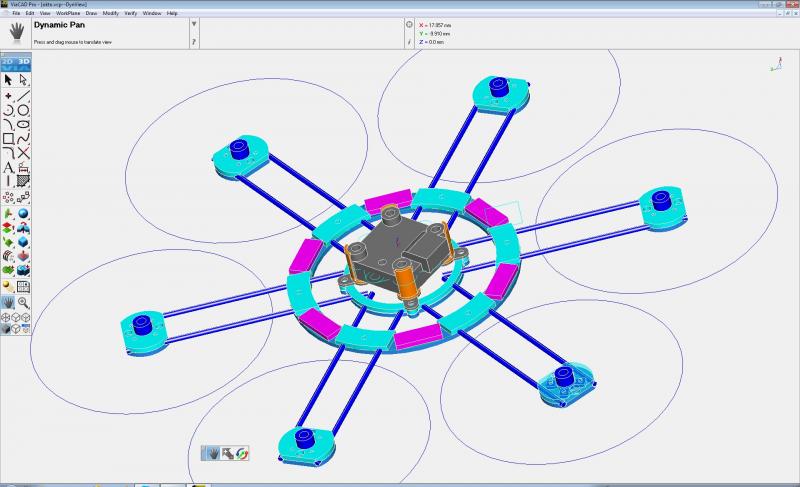Click the circle icon beside the X coordinate
The width and height of the screenshot is (800, 487).
coord(409,24)
